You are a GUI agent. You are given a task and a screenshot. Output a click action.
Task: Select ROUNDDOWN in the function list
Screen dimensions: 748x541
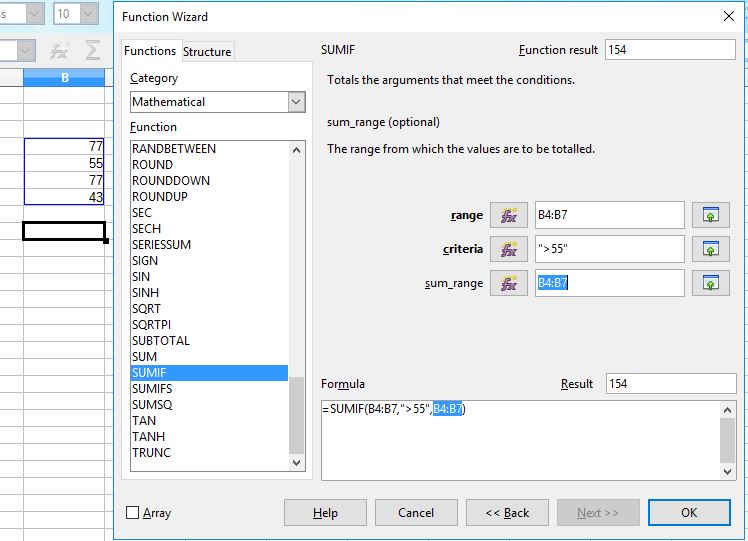pyautogui.click(x=209, y=181)
